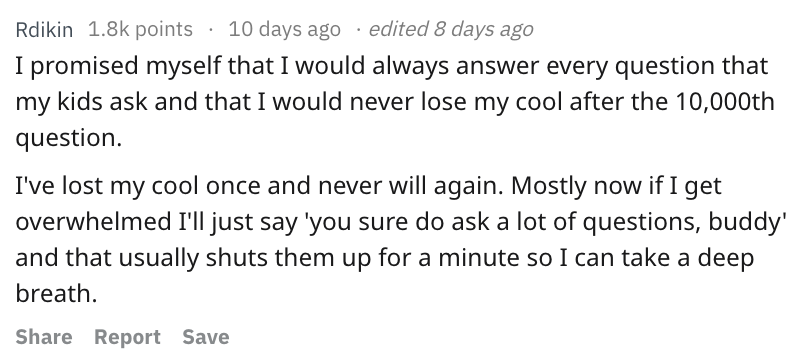This screenshot has height=363, width=801.
Task: Click the separator dot after the points
Action: pos(210,30)
